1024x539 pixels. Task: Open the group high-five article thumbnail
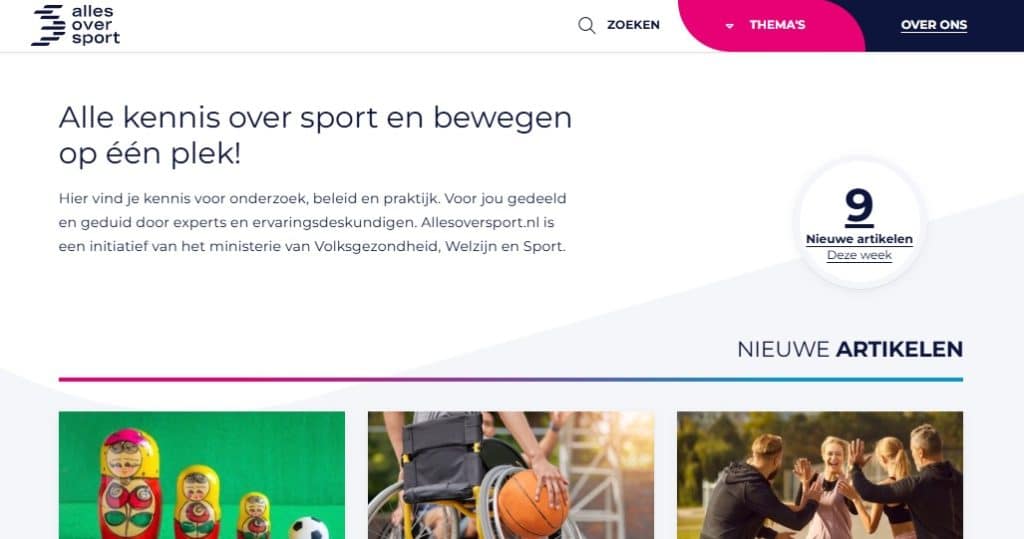820,475
